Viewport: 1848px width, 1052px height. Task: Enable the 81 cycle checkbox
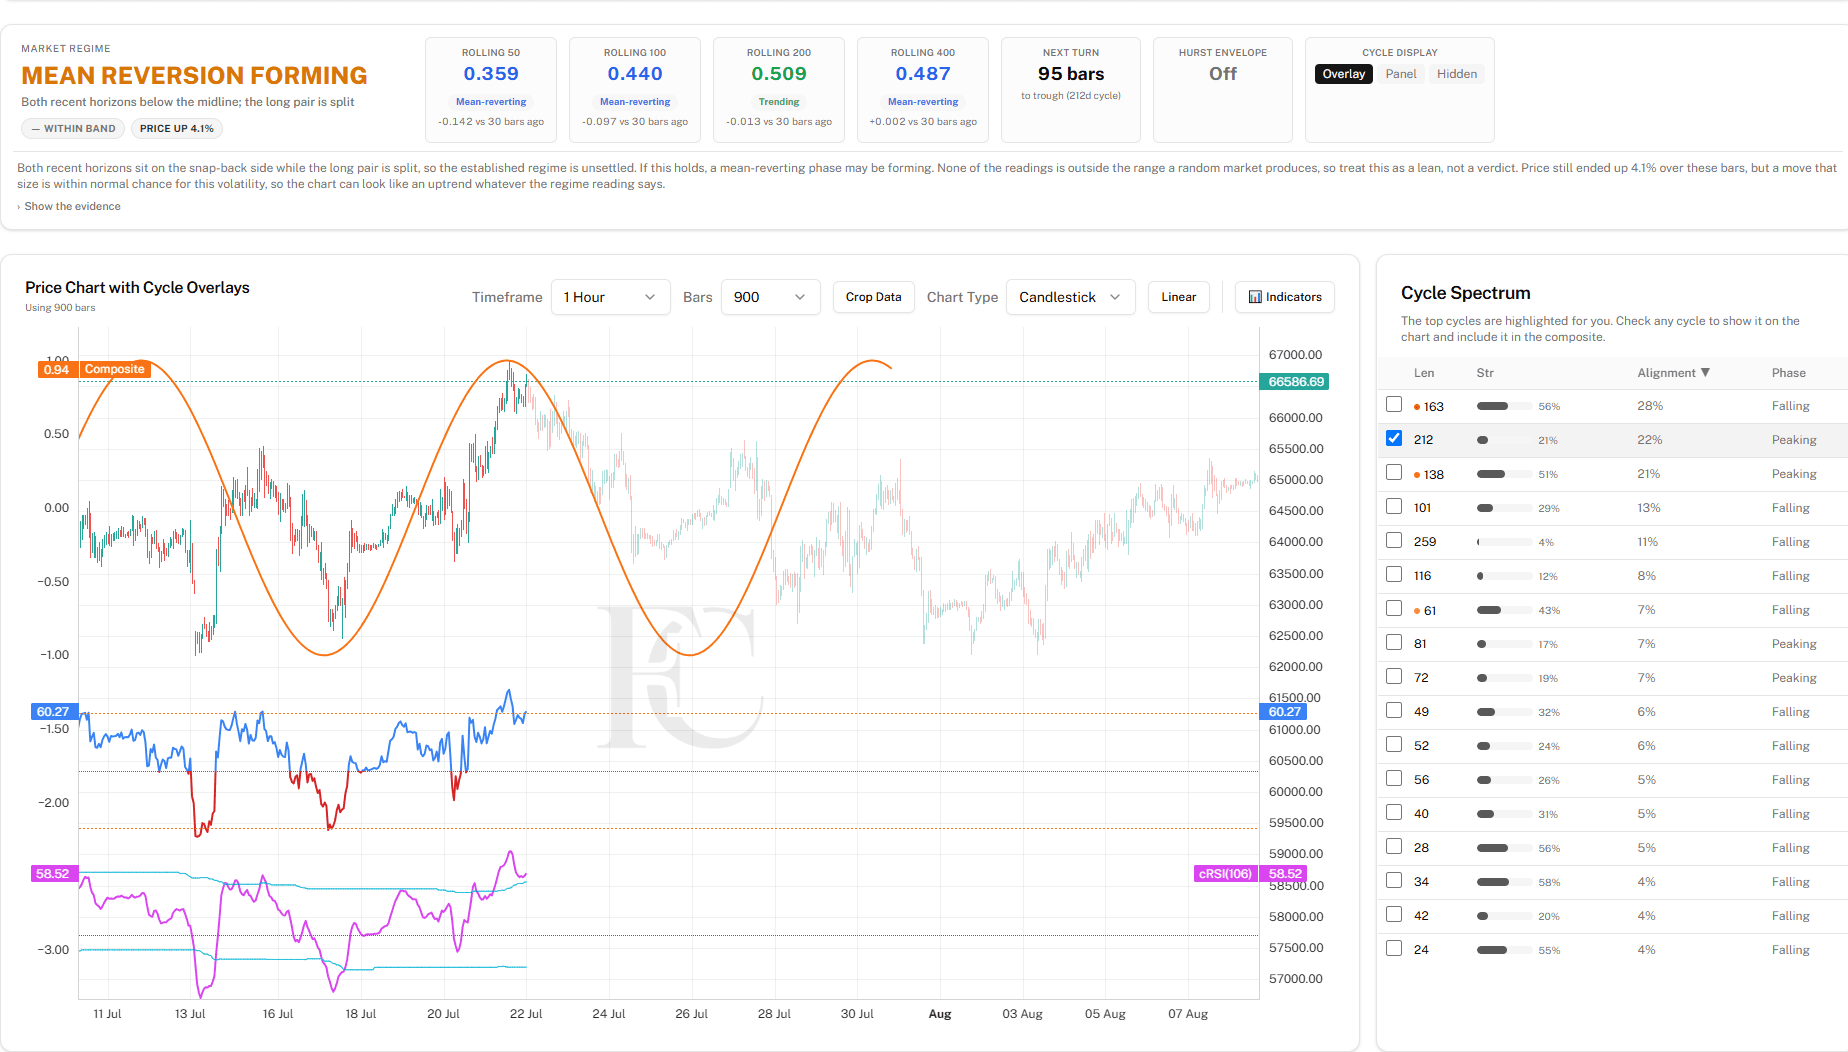(1394, 643)
